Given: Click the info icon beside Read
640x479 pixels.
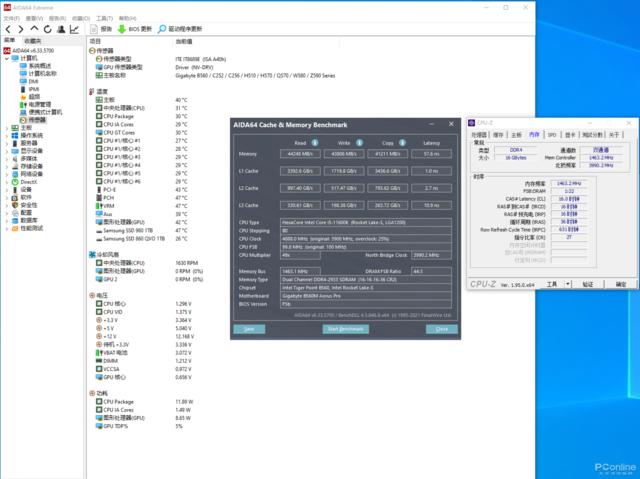Looking at the screenshot, I should [x=315, y=142].
